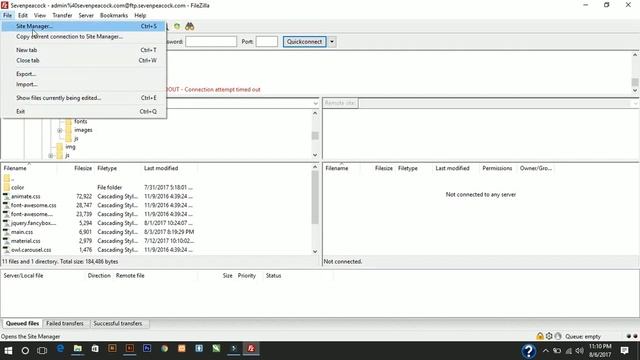
Task: Open the Quickconnect history dropdown arrow
Action: [332, 42]
